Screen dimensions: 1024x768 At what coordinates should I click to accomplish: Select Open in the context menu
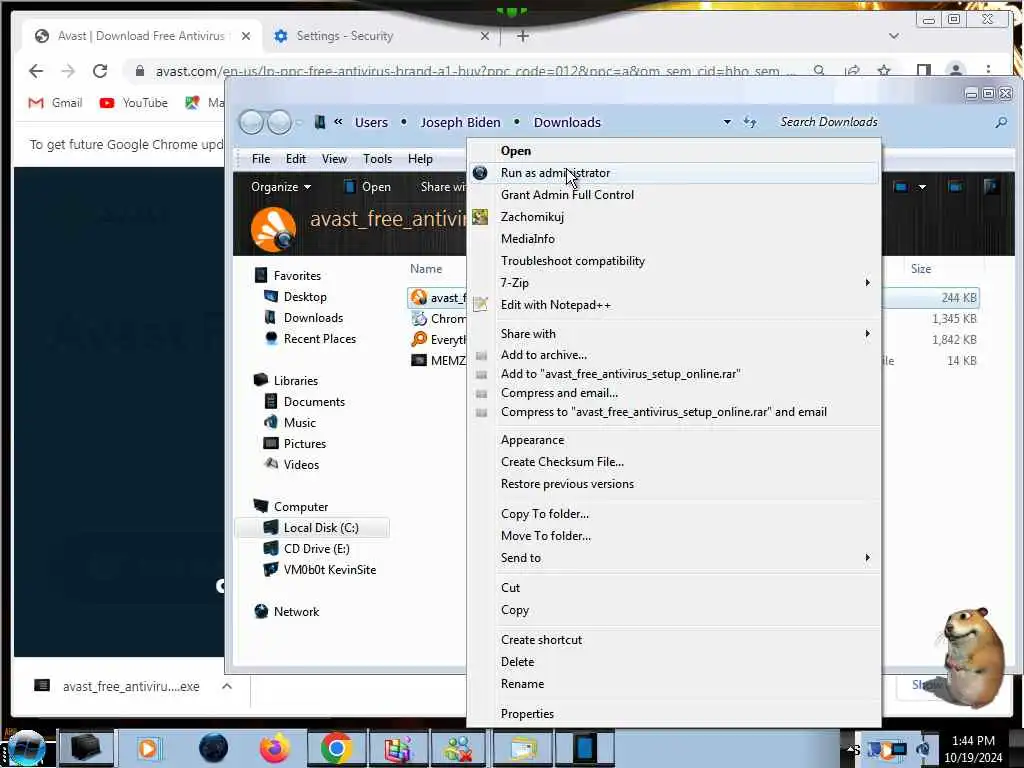click(x=673, y=151)
